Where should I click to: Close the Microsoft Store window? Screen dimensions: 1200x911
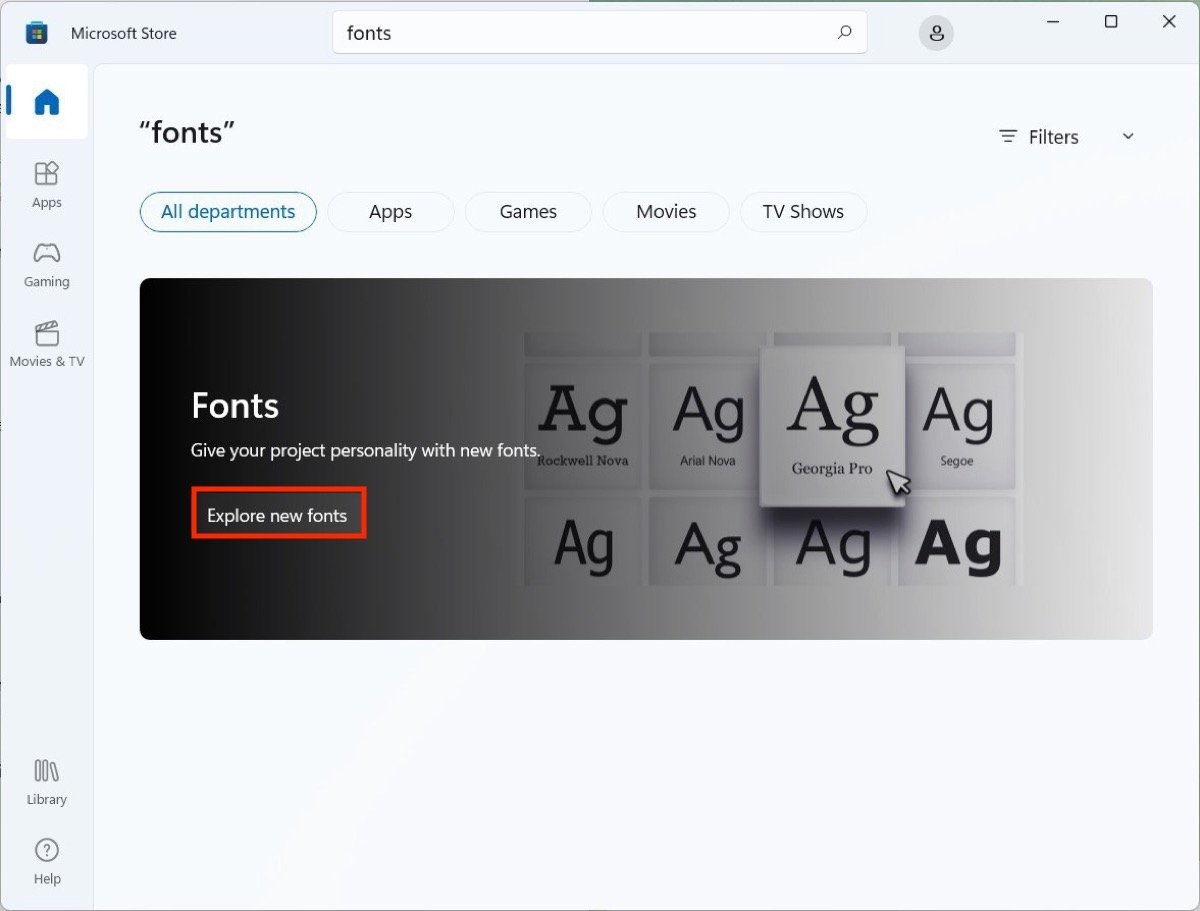pos(1169,21)
